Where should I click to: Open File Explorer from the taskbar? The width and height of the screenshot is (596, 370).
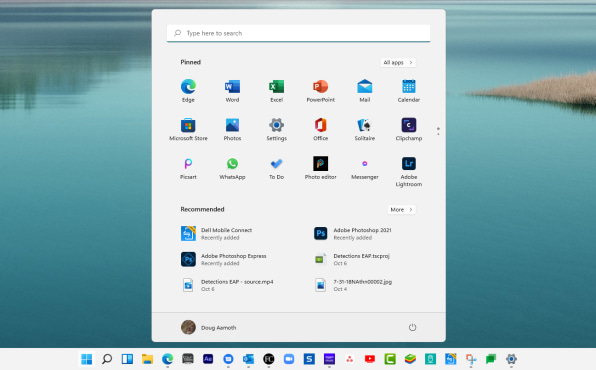147,359
